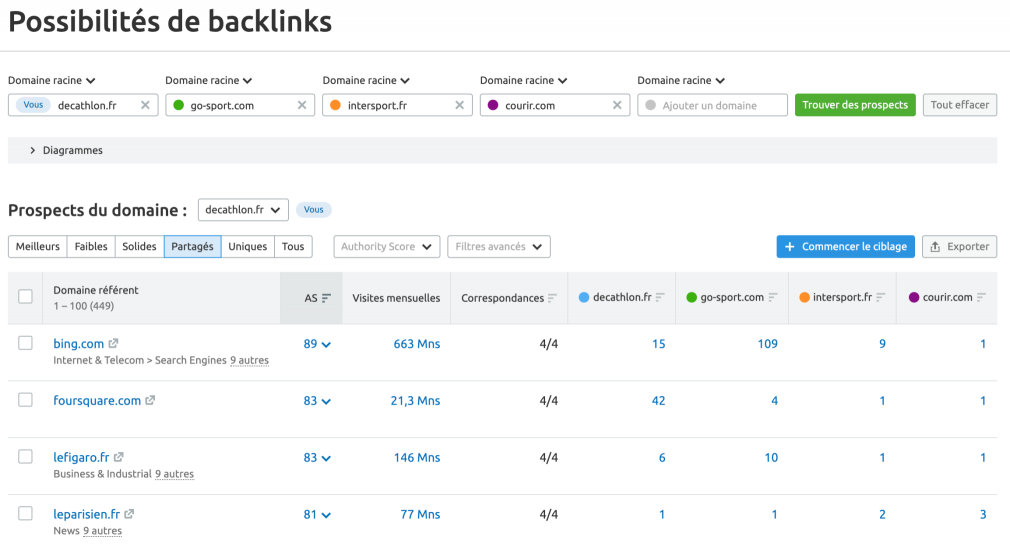Image resolution: width=1010 pixels, height=547 pixels.
Task: Click Tout effacer button
Action: coord(960,105)
